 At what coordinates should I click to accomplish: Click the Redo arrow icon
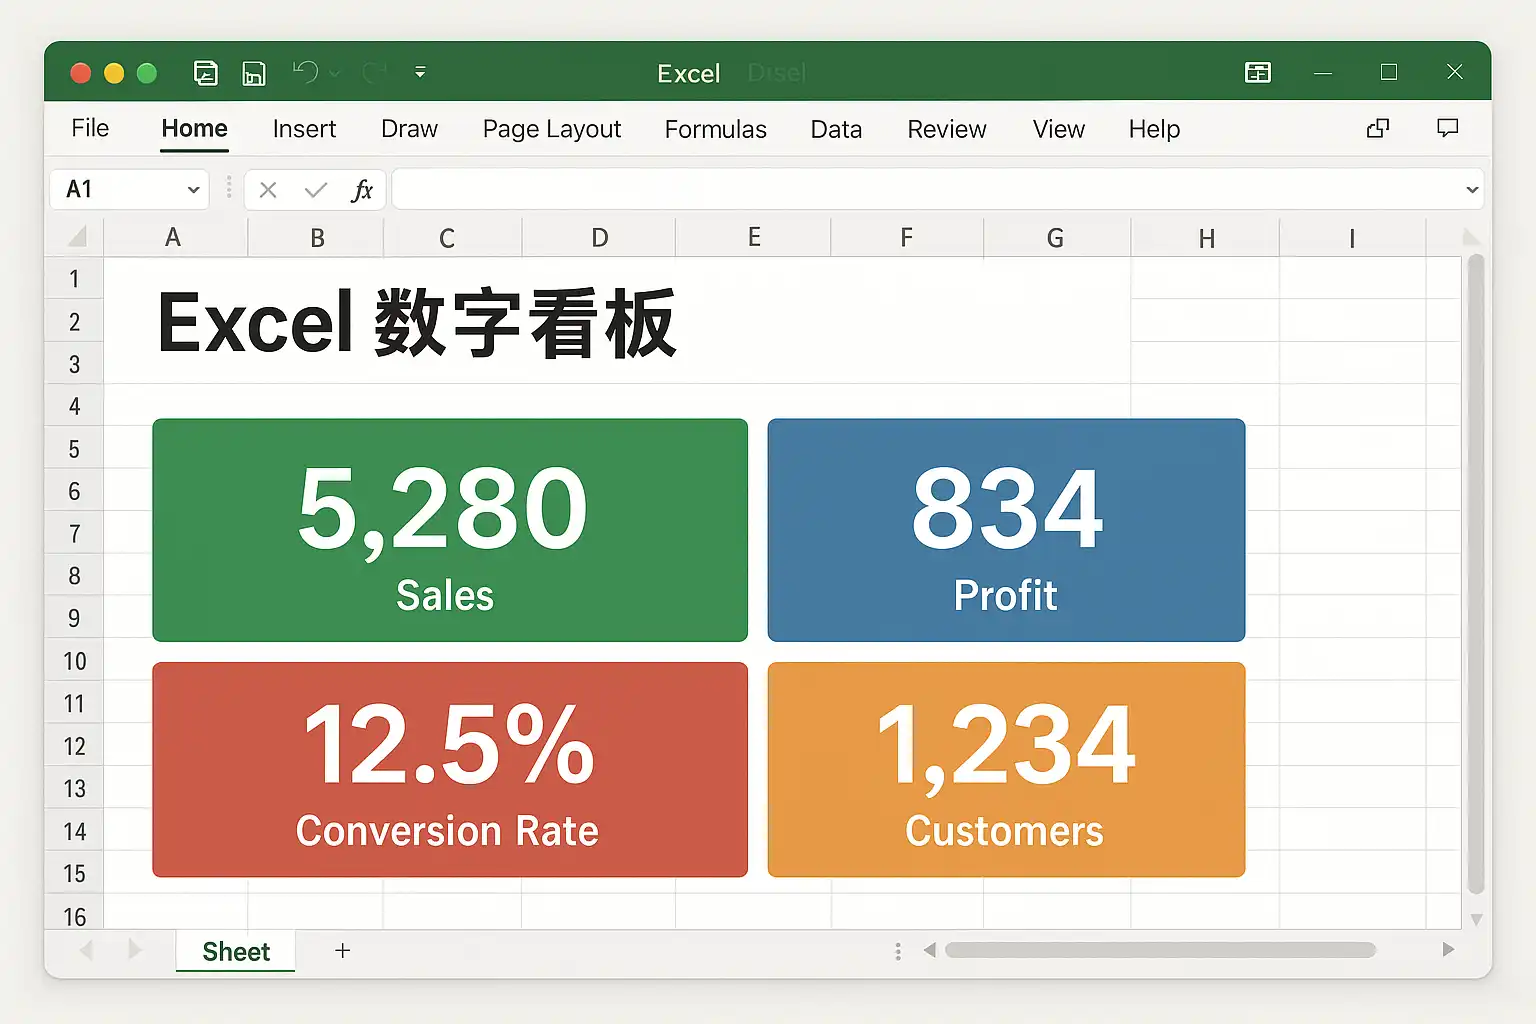click(x=375, y=72)
